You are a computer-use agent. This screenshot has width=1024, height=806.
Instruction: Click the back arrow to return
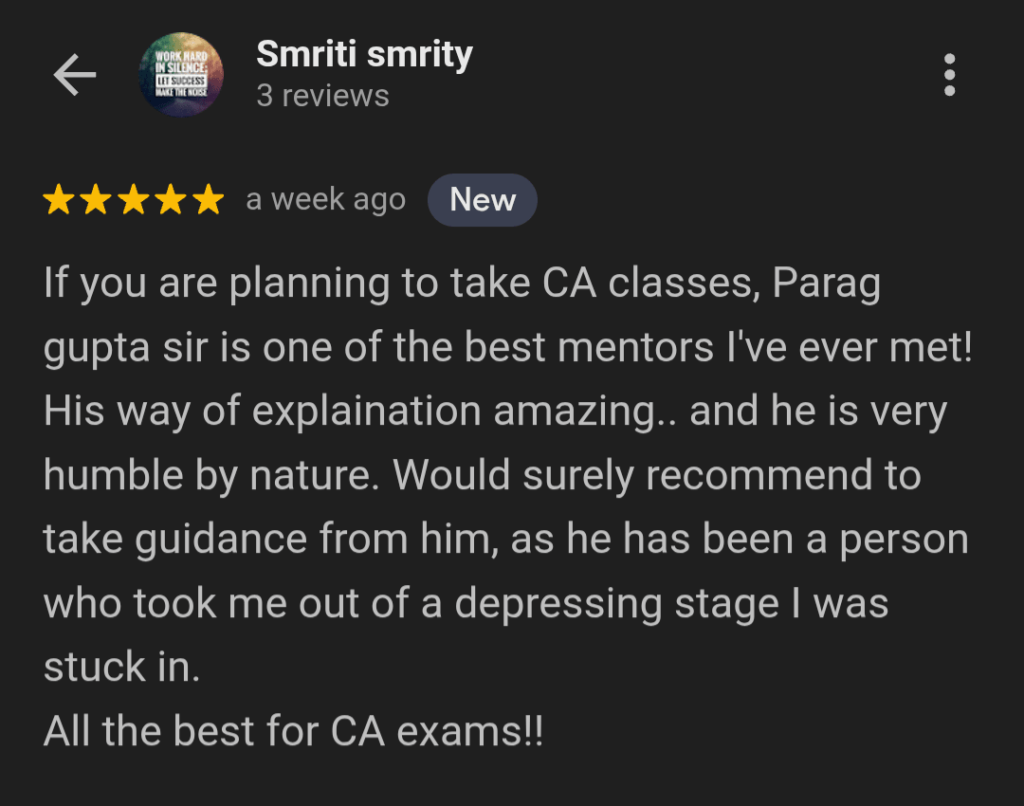point(74,74)
